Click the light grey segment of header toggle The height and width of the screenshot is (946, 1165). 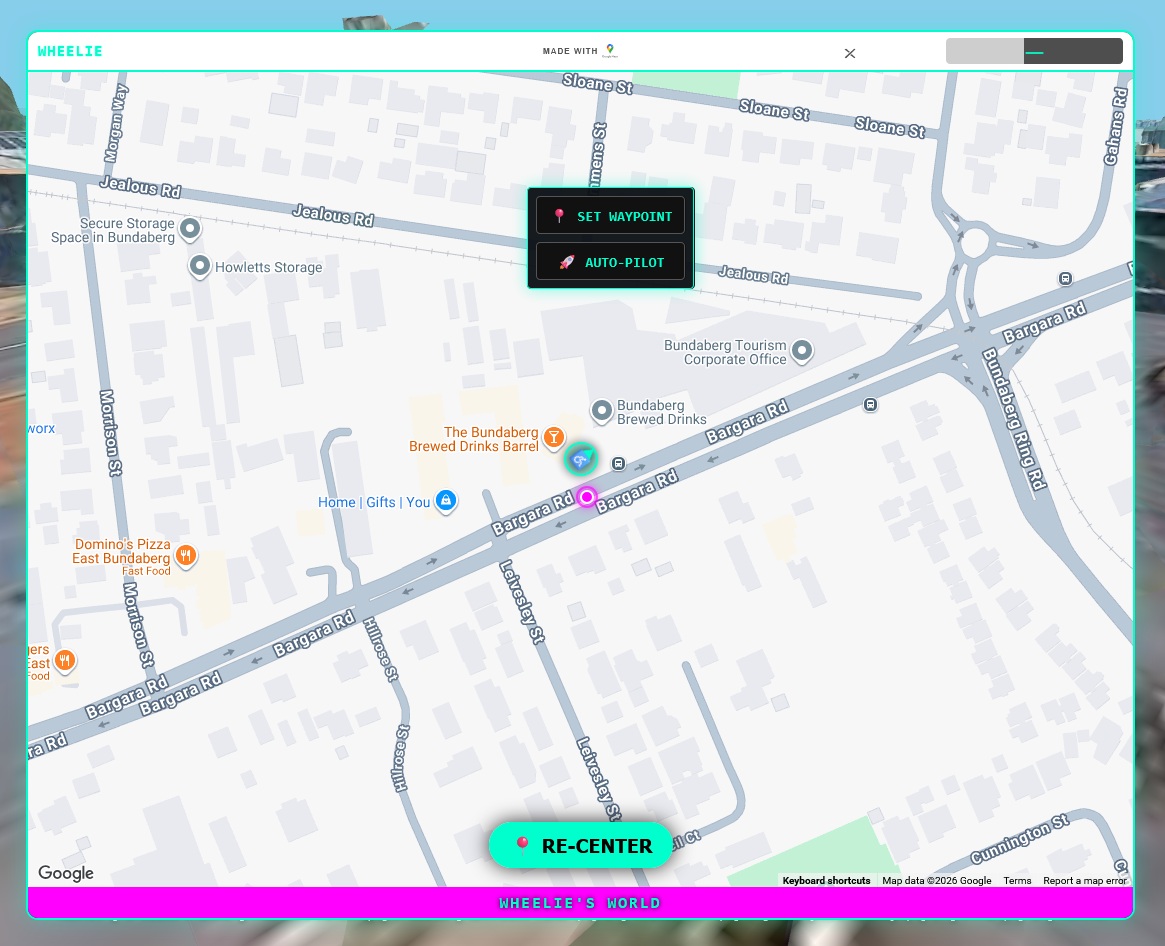click(x=984, y=51)
